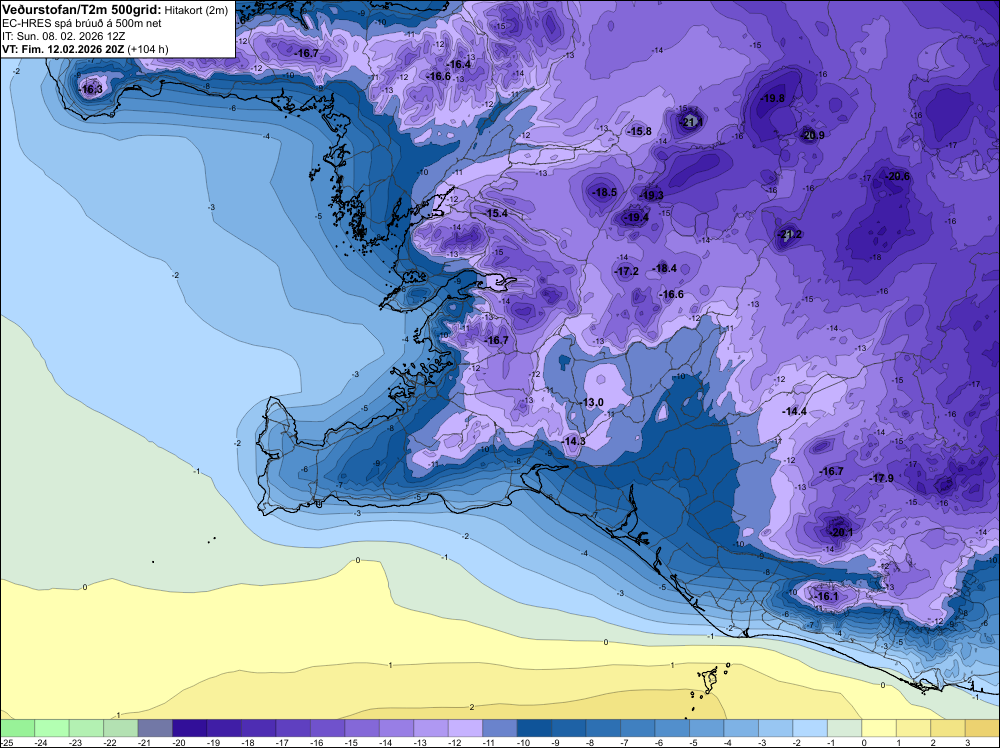Click the legend swatch labeled -19
This screenshot has height=748, width=1000.
[x=224, y=728]
